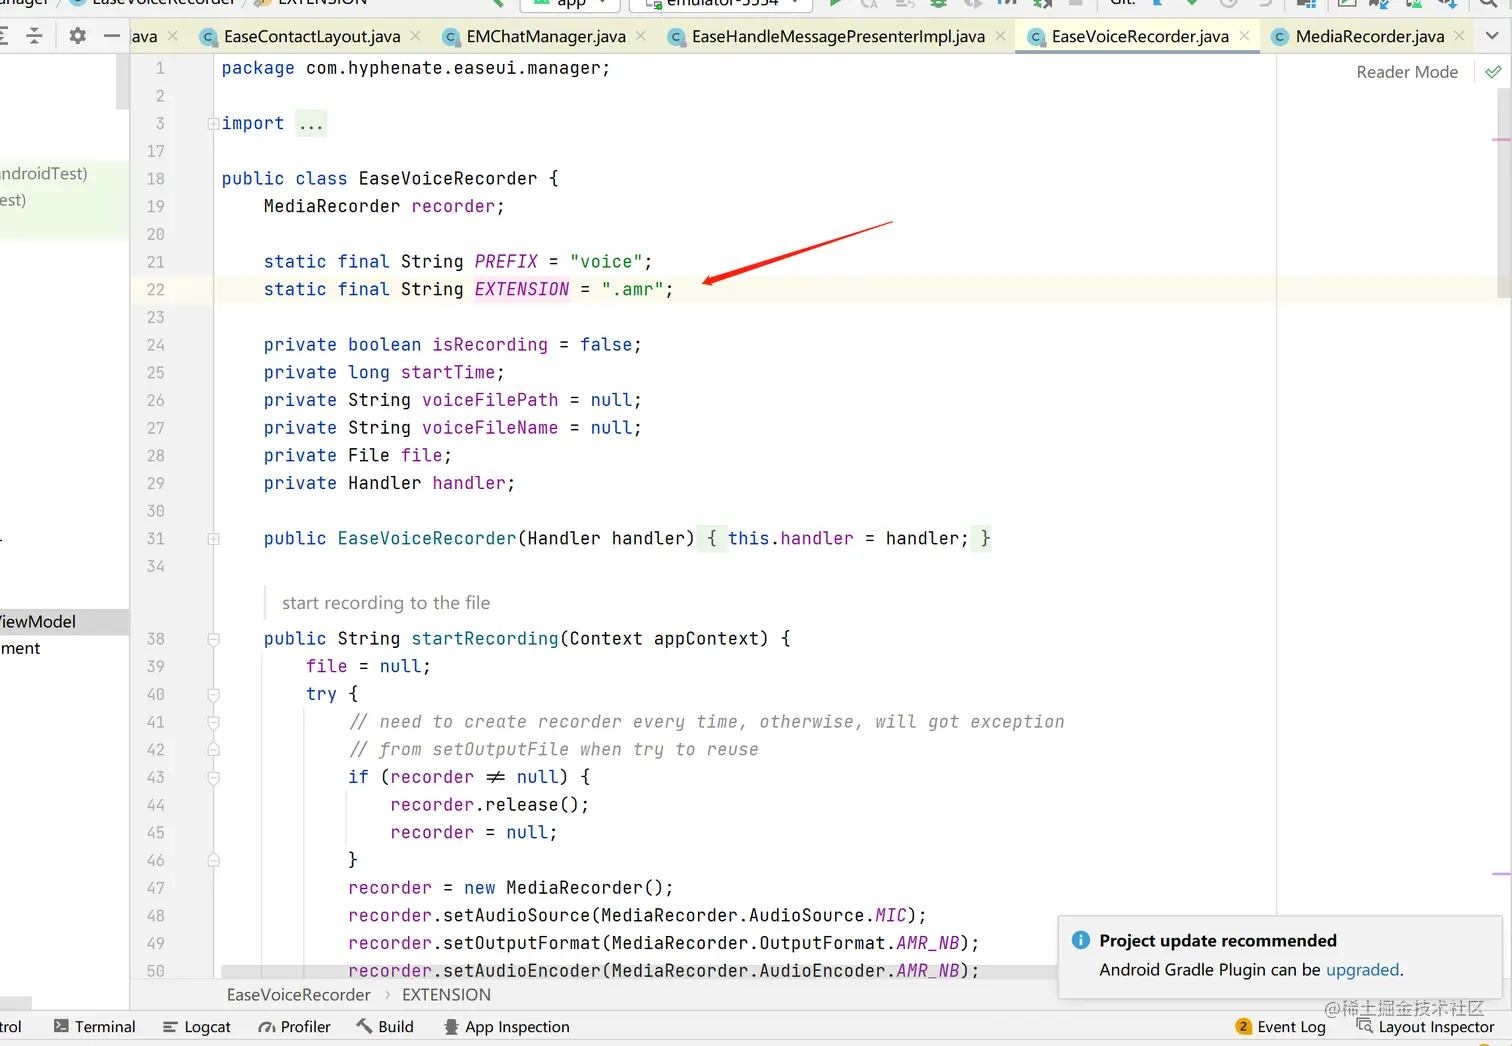The height and width of the screenshot is (1046, 1512).
Task: Open the Build tool window
Action: (385, 1027)
